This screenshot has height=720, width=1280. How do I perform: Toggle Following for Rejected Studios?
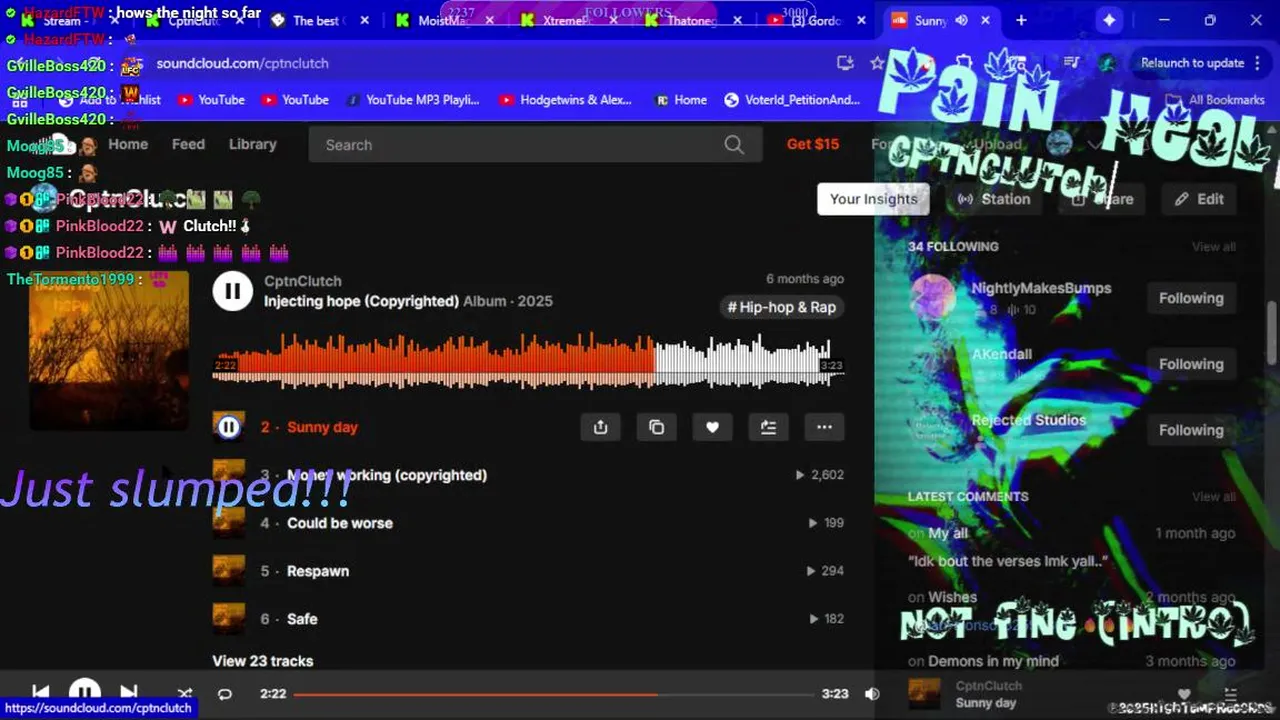[1191, 430]
